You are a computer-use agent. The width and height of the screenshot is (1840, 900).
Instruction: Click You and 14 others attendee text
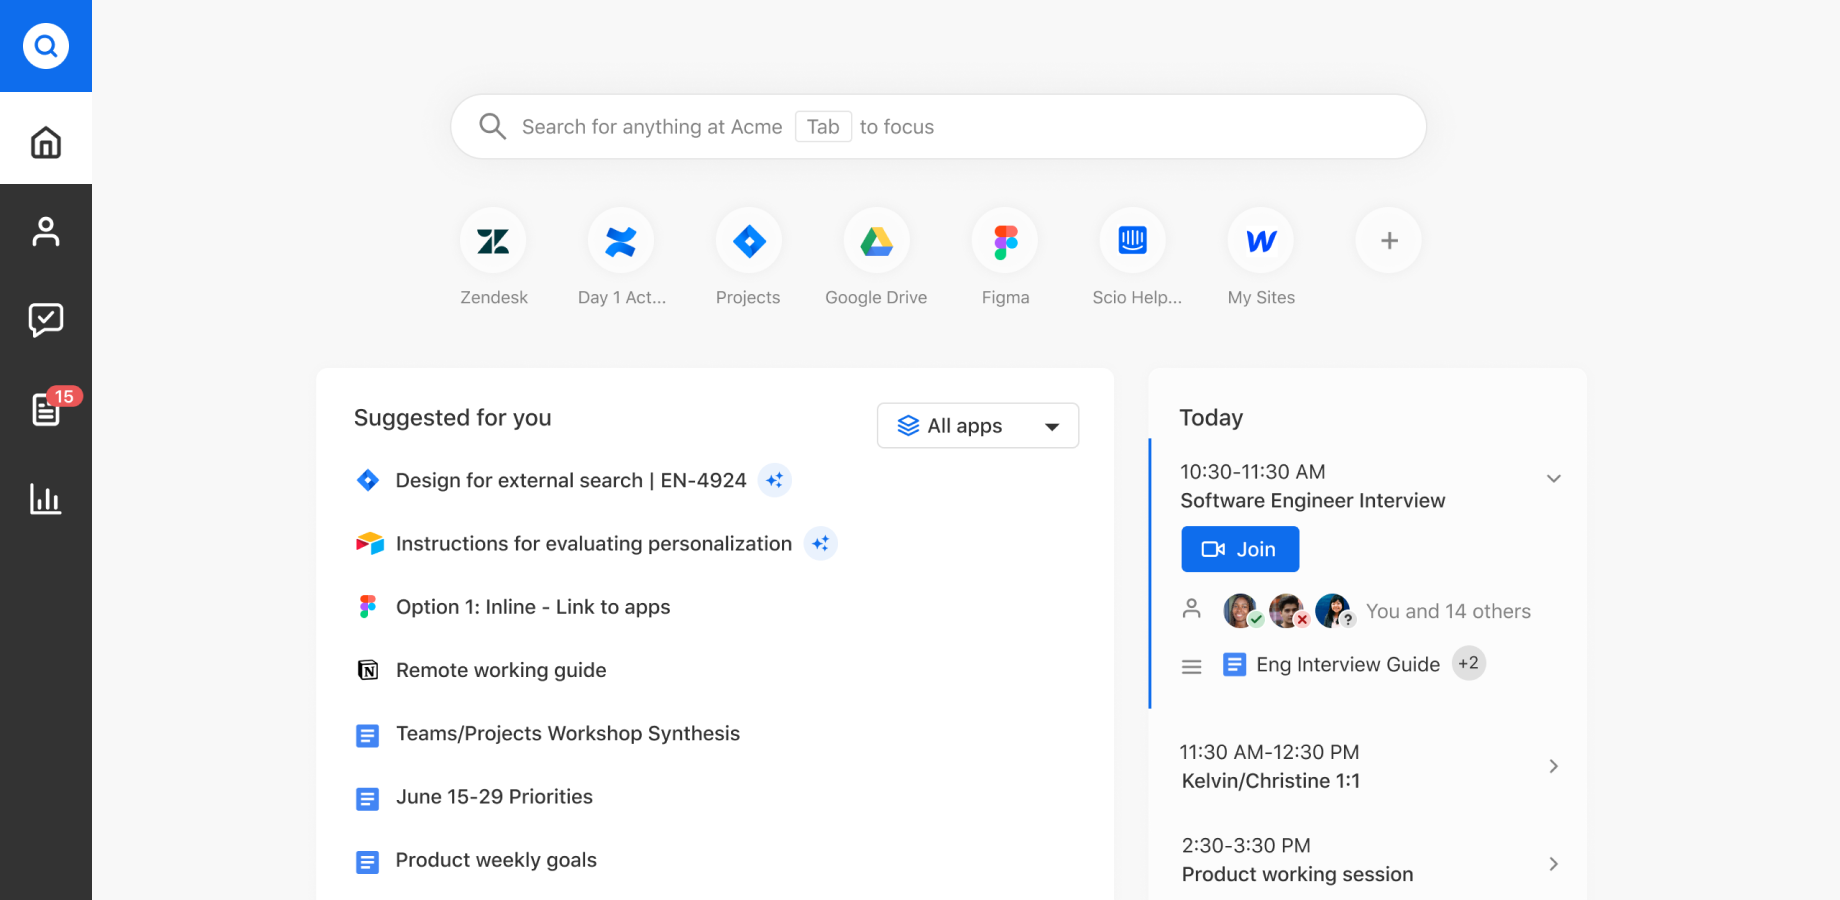(x=1449, y=611)
